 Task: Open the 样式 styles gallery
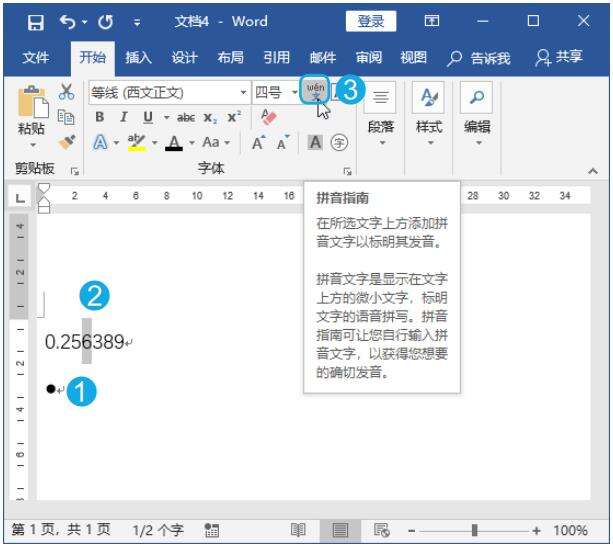[429, 115]
